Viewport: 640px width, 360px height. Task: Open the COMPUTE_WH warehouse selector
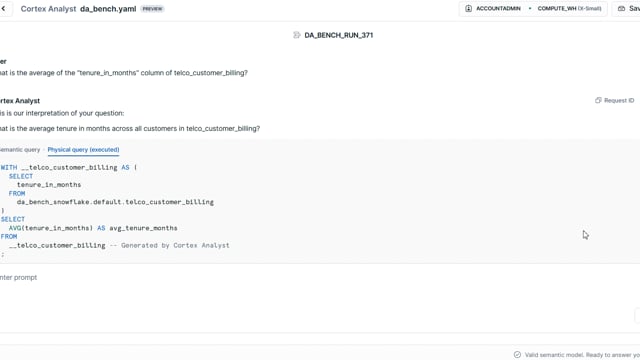569,9
